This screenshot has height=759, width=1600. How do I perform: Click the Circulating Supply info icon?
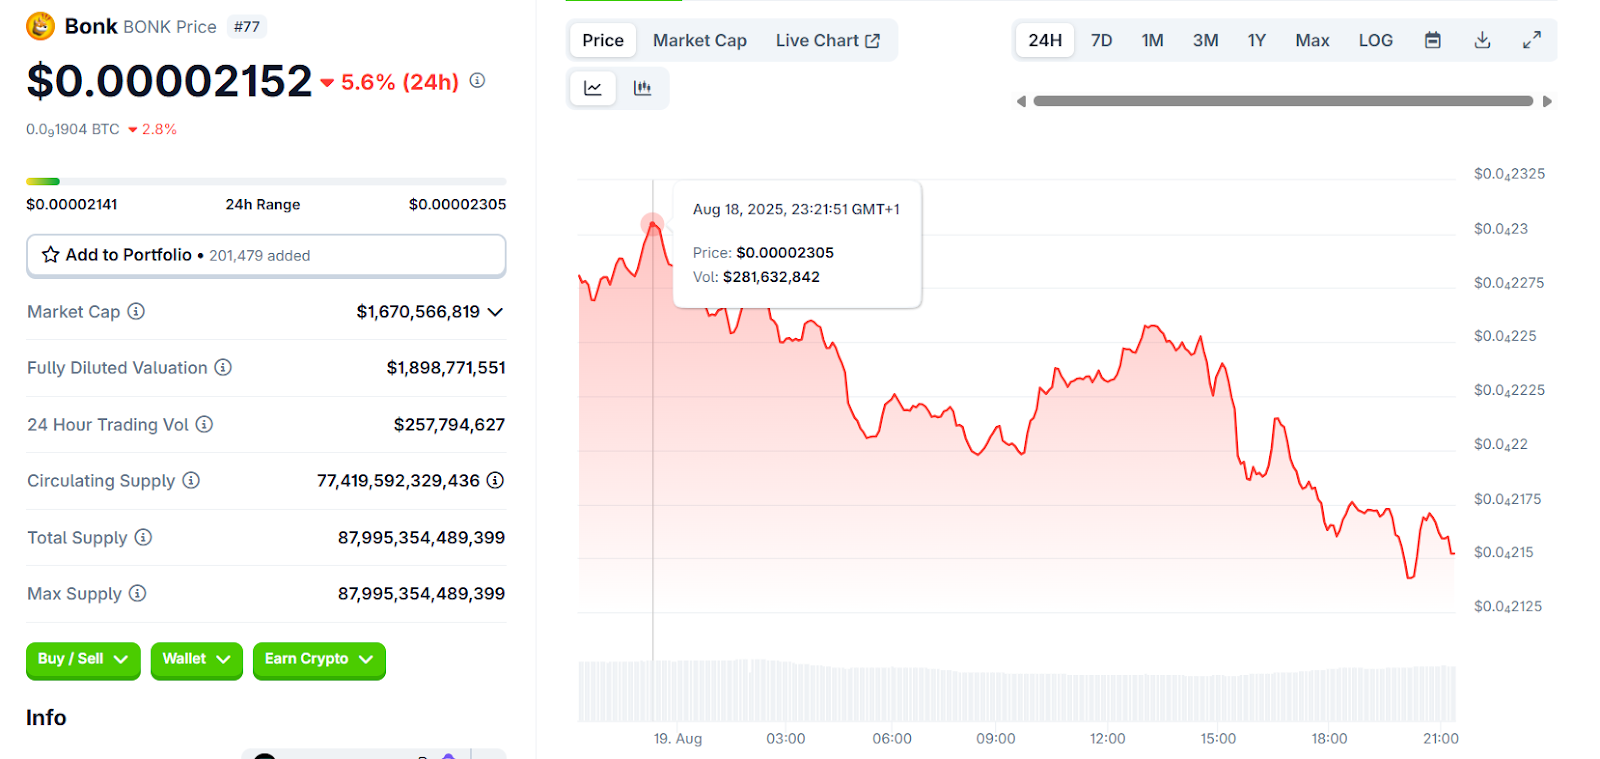click(x=191, y=480)
